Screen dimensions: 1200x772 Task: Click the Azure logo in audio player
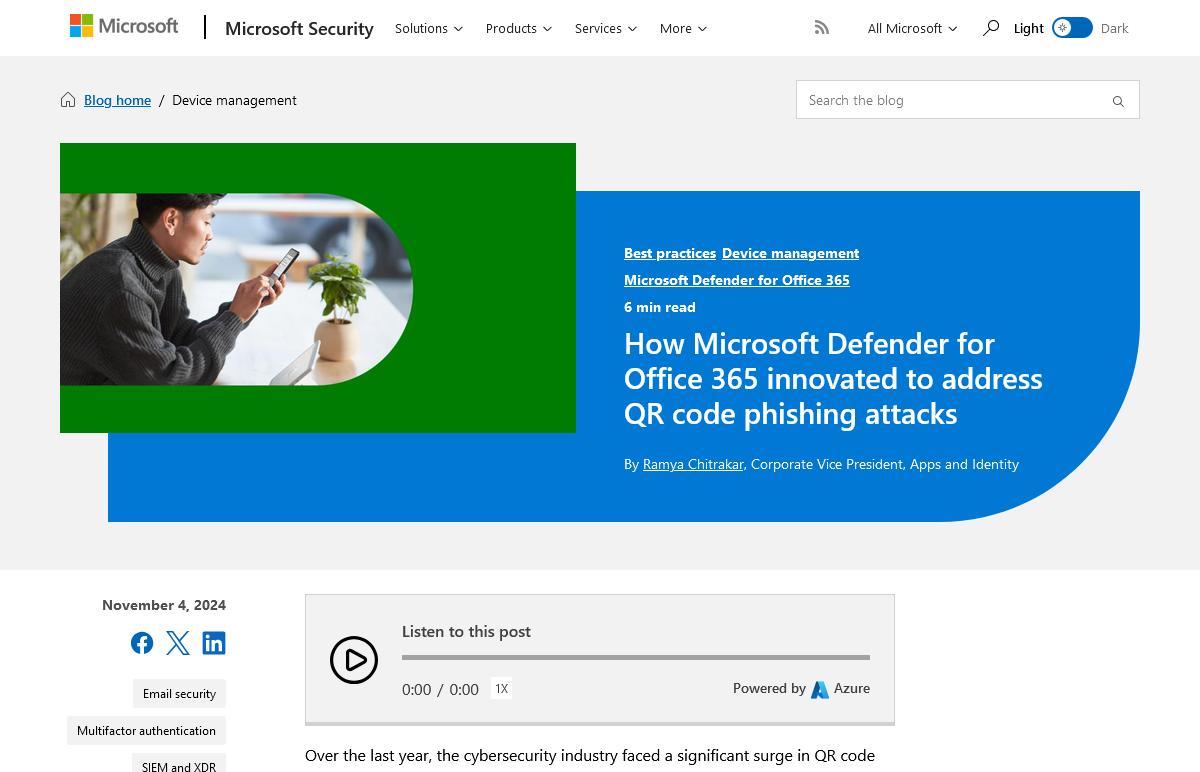pos(820,689)
